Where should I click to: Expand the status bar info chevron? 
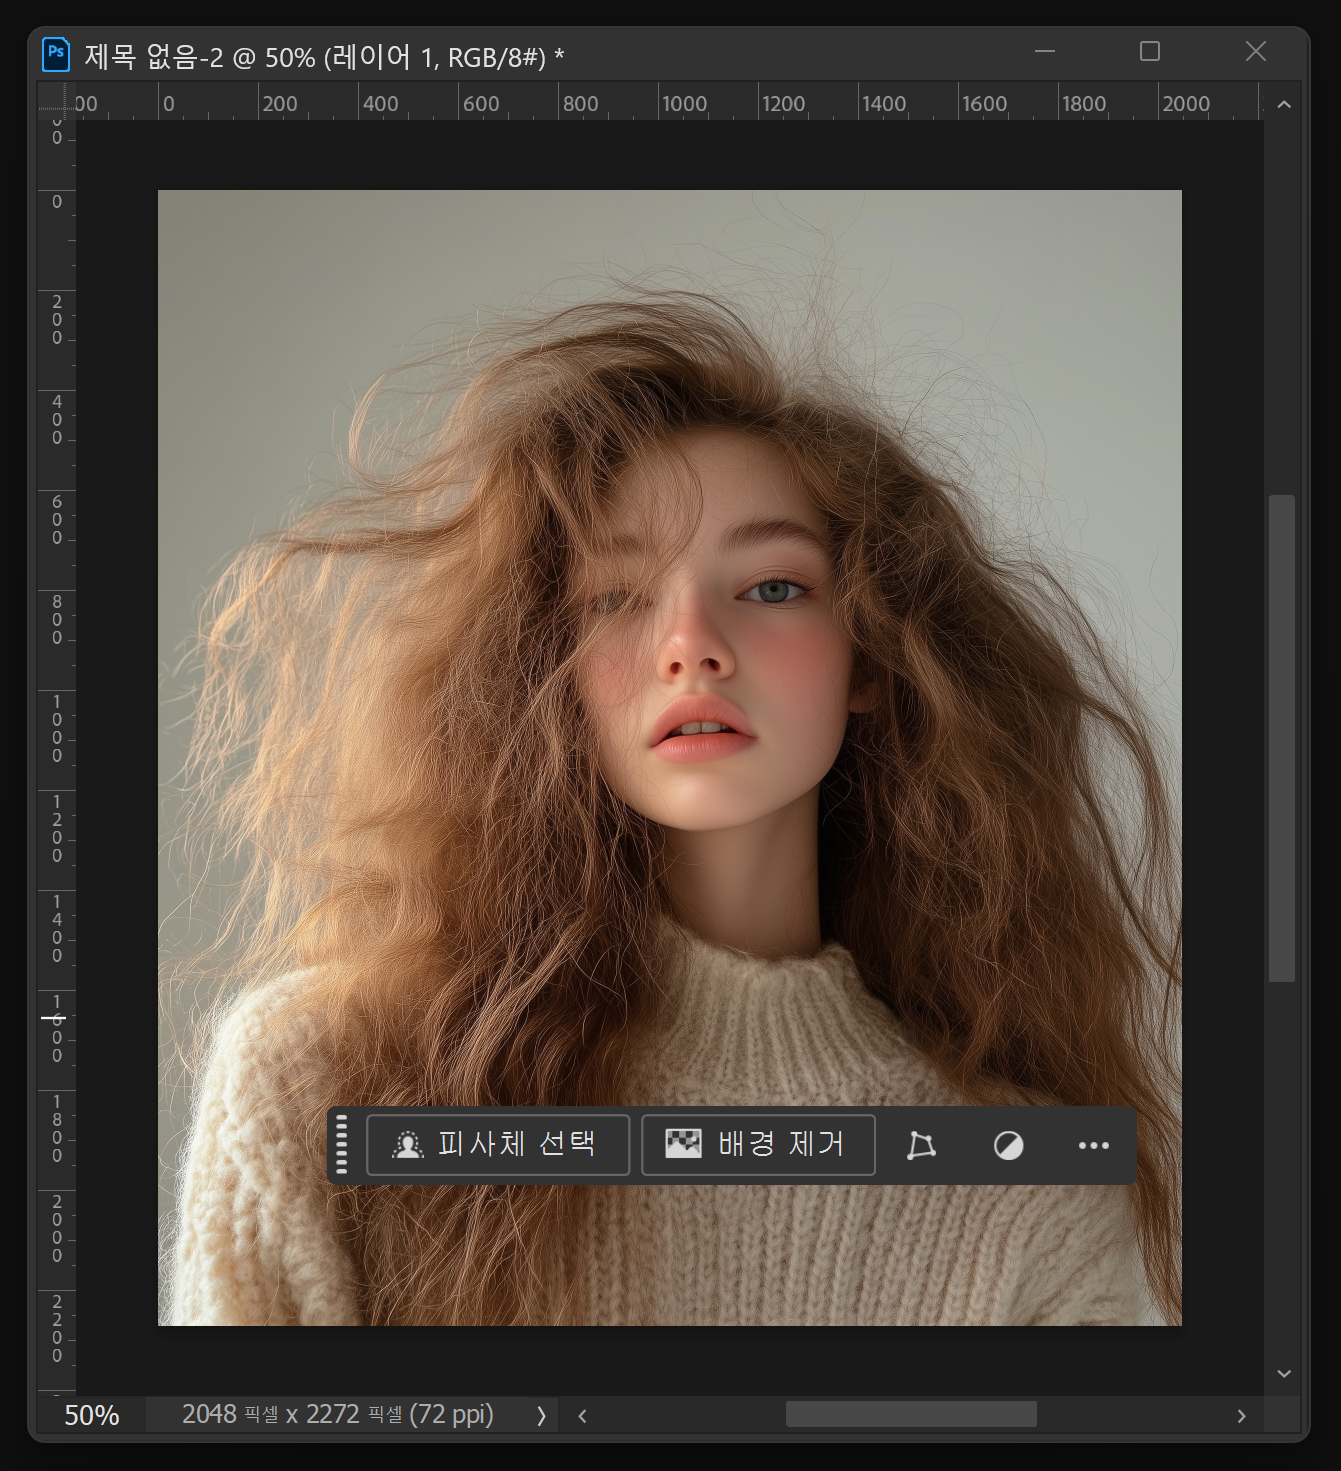pos(541,1415)
